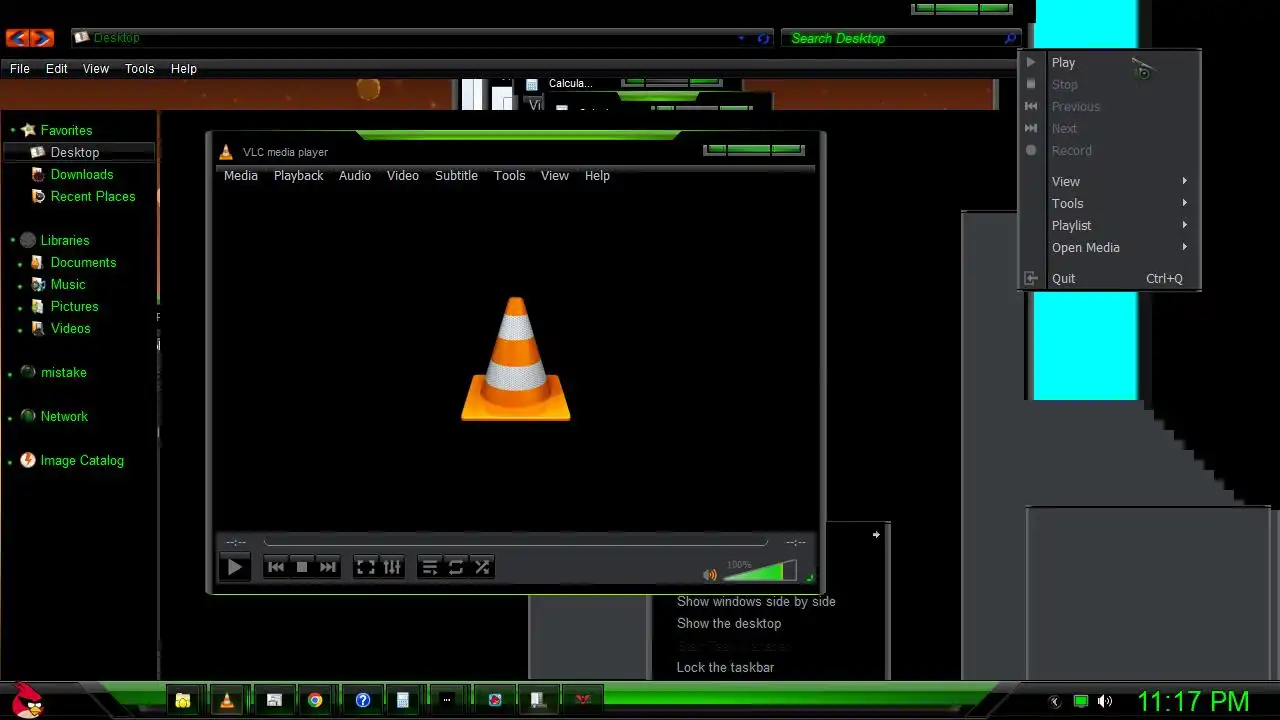Open the Videos library
The height and width of the screenshot is (720, 1280).
(x=71, y=328)
